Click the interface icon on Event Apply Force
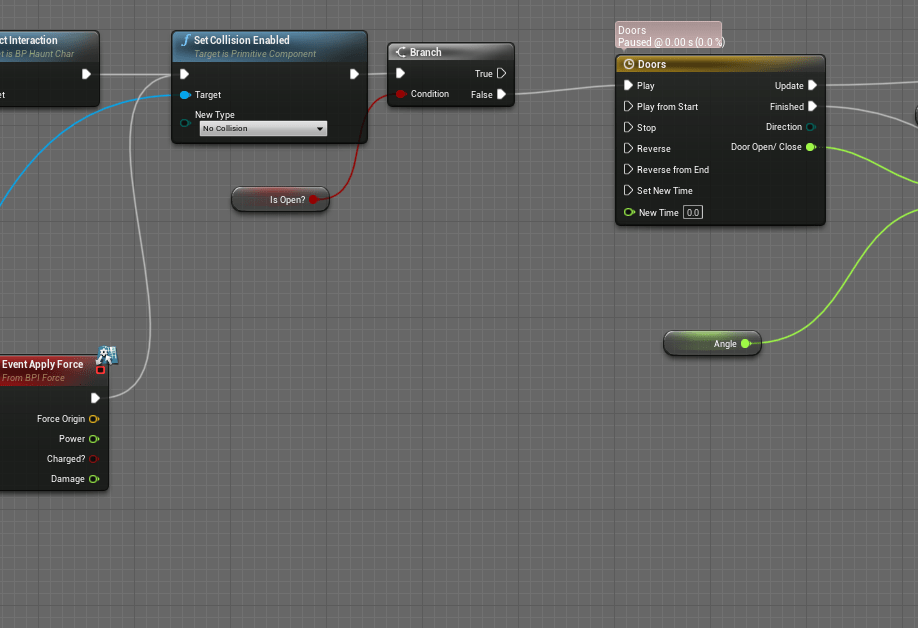The image size is (918, 628). pos(107,355)
